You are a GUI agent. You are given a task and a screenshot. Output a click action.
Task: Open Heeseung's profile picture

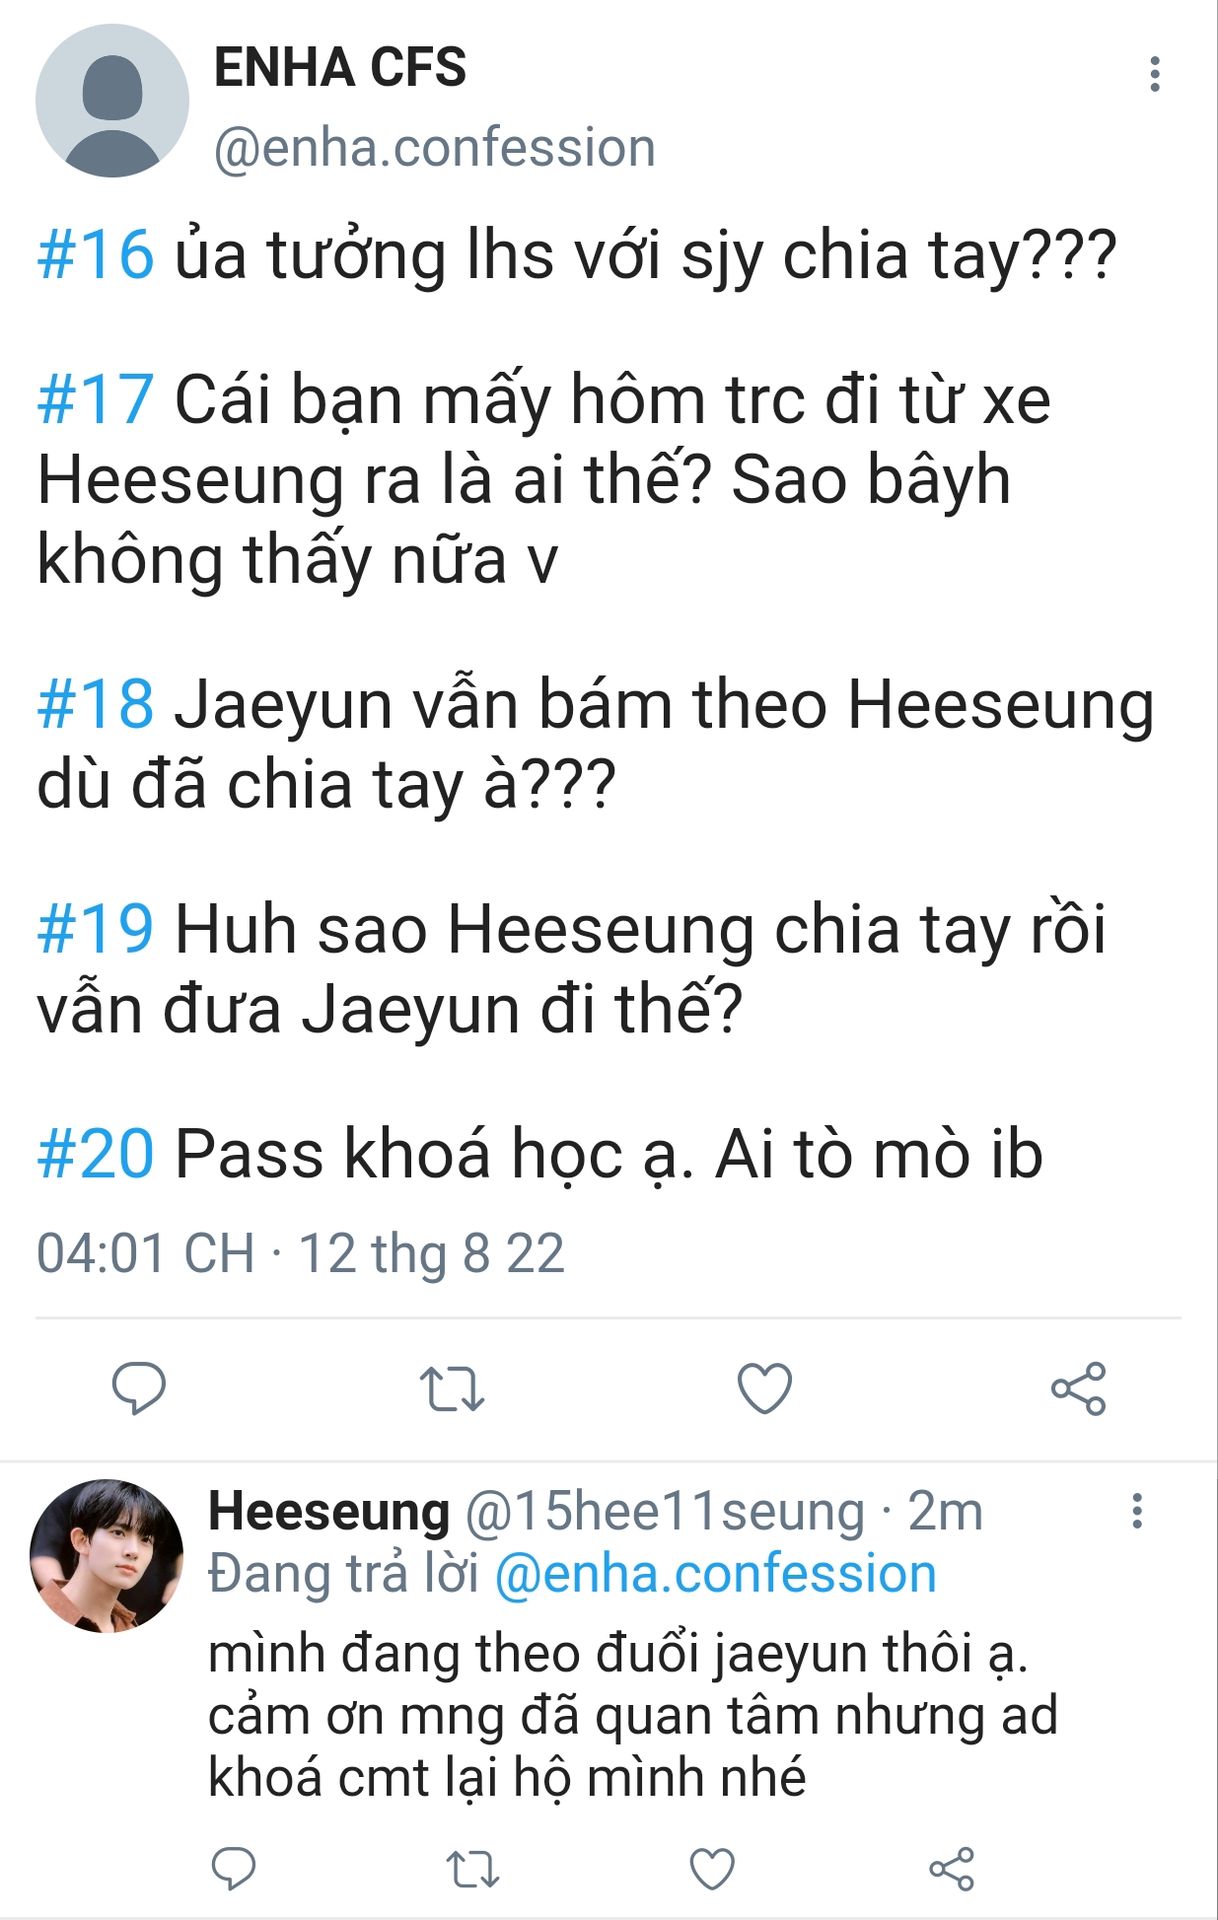click(107, 1556)
